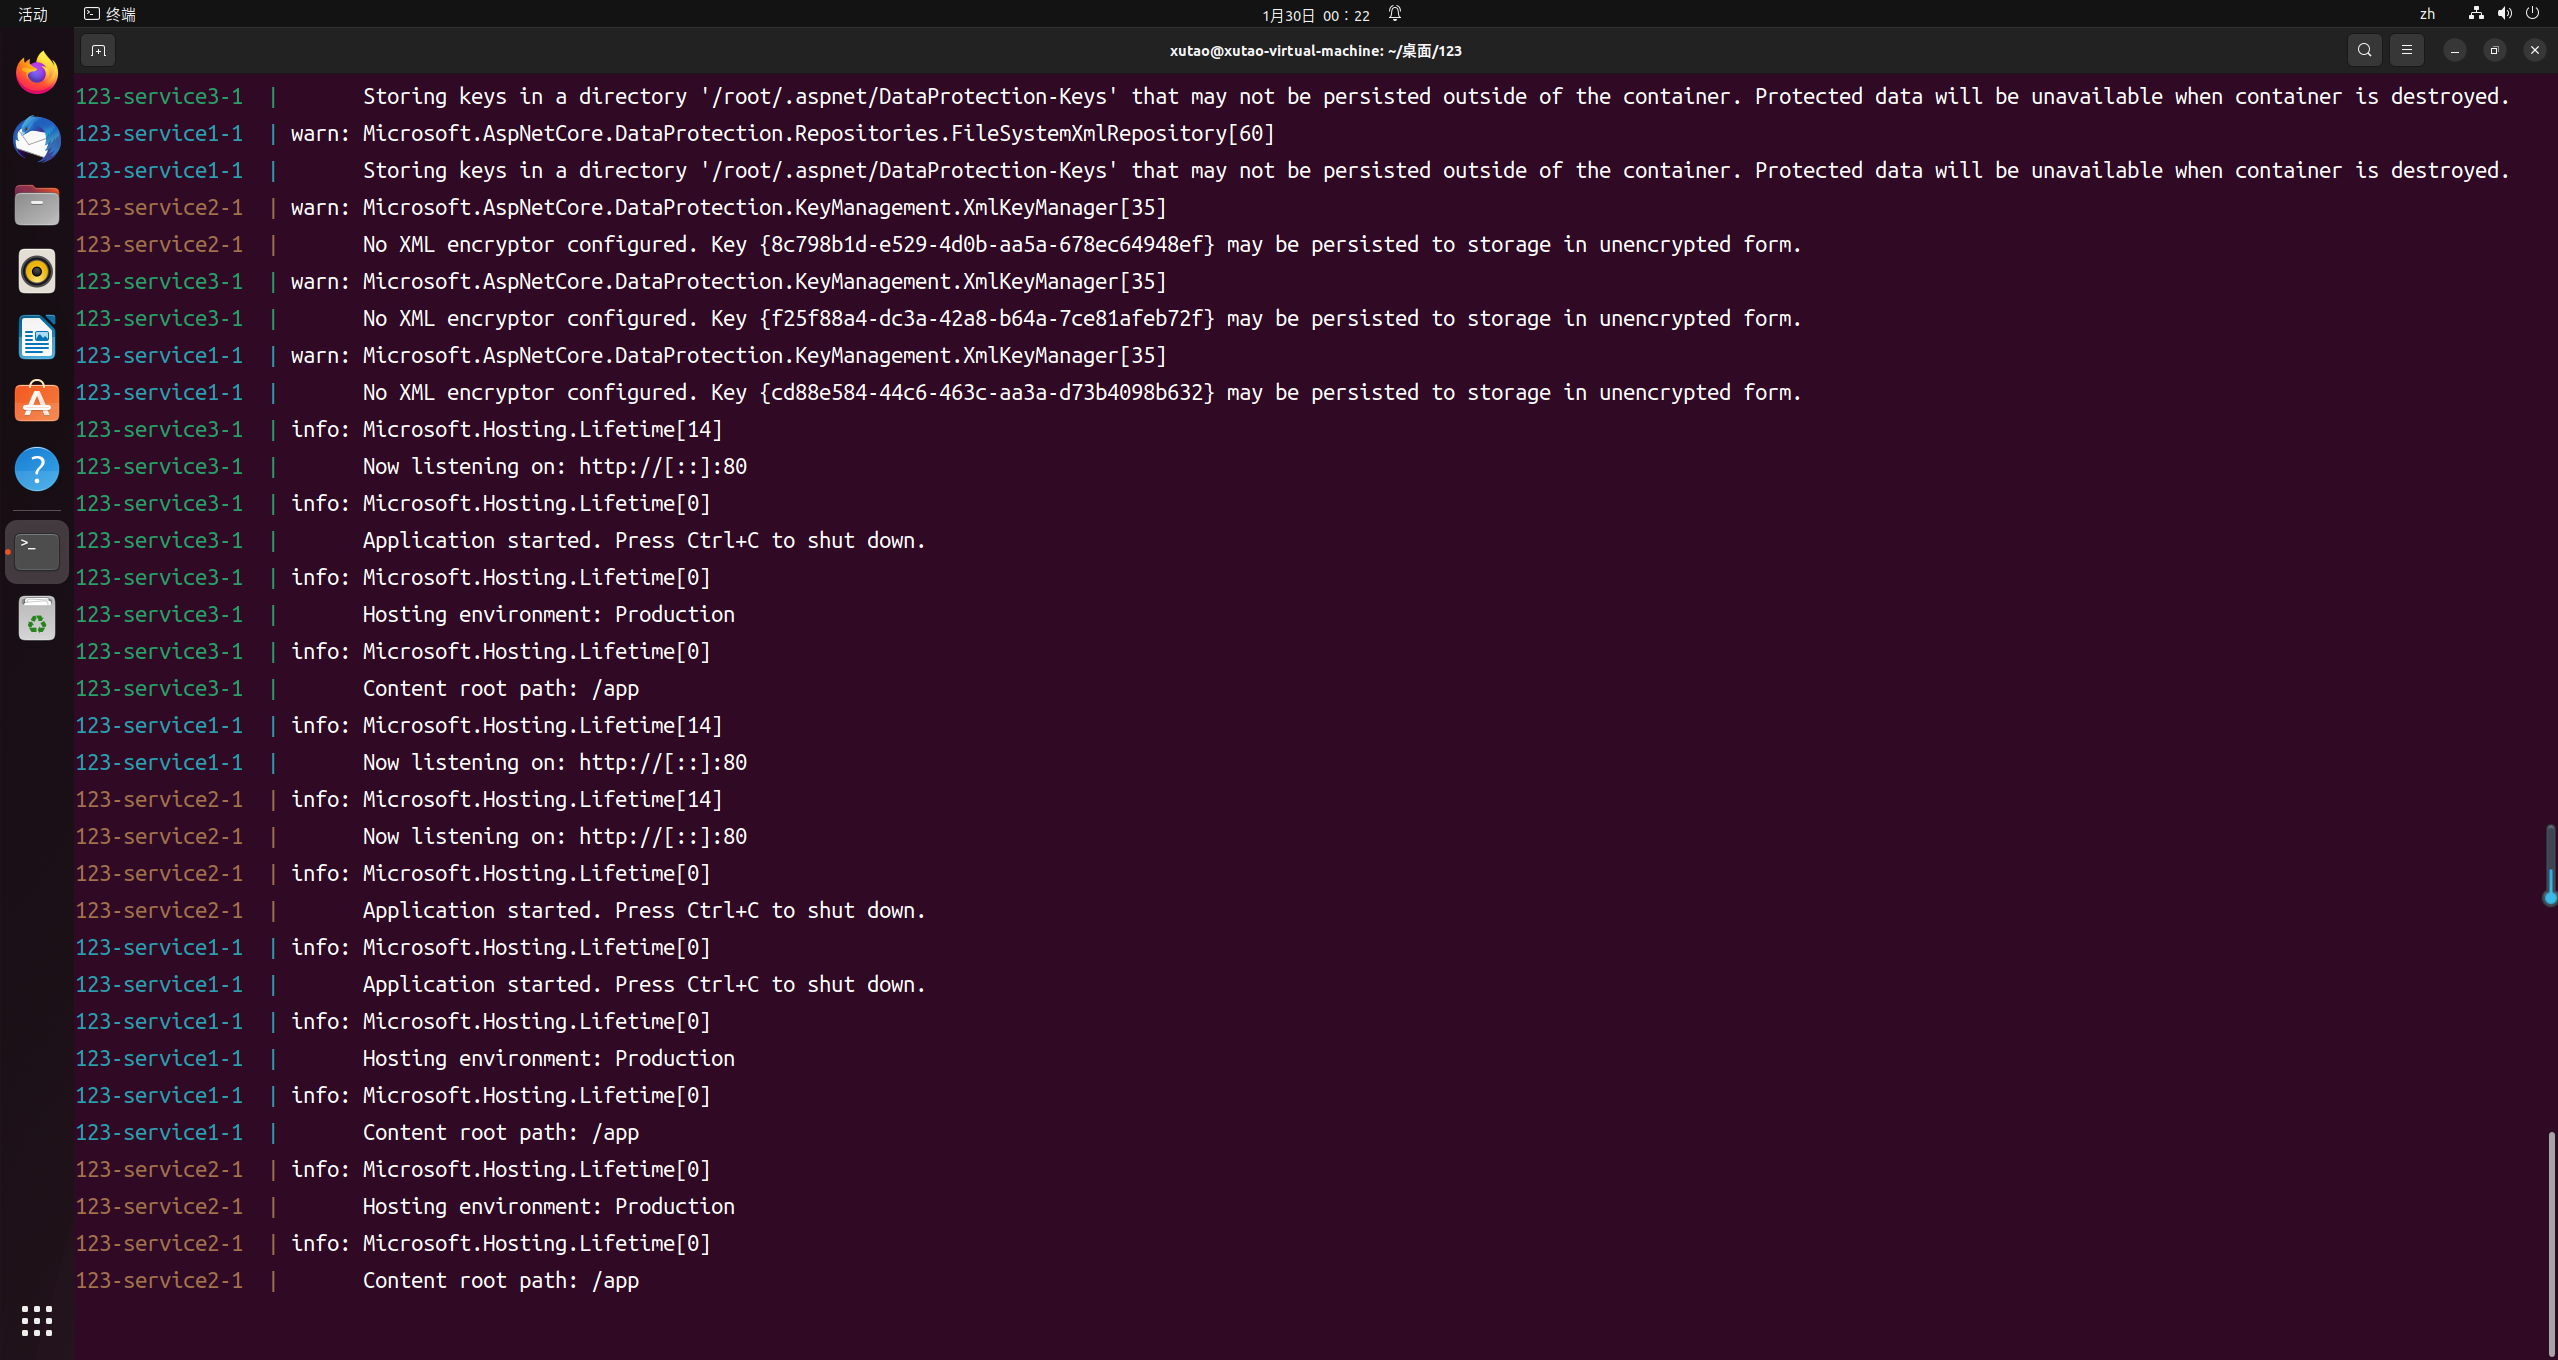2558x1360 pixels.
Task: Open volume control in system tray
Action: pyautogui.click(x=2504, y=14)
